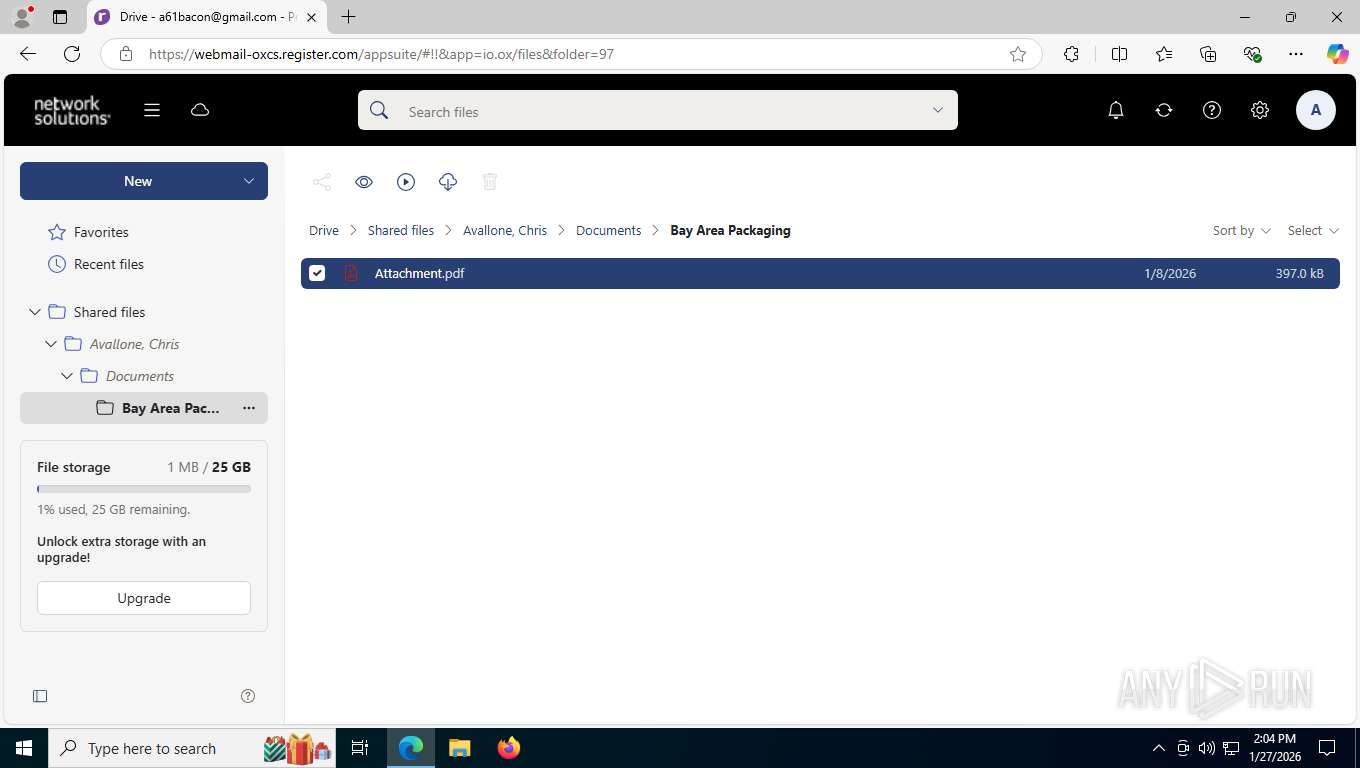Toggle the folder view sidebar icon

40,696
